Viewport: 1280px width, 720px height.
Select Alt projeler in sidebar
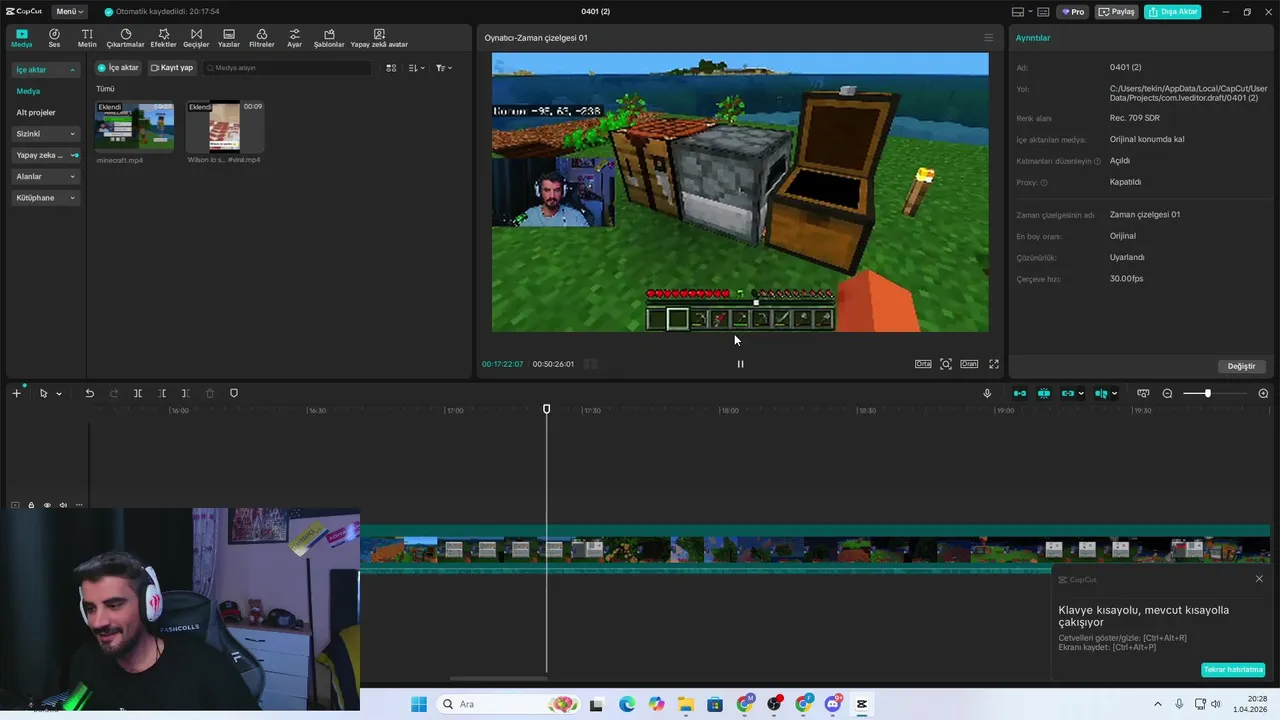(x=36, y=113)
